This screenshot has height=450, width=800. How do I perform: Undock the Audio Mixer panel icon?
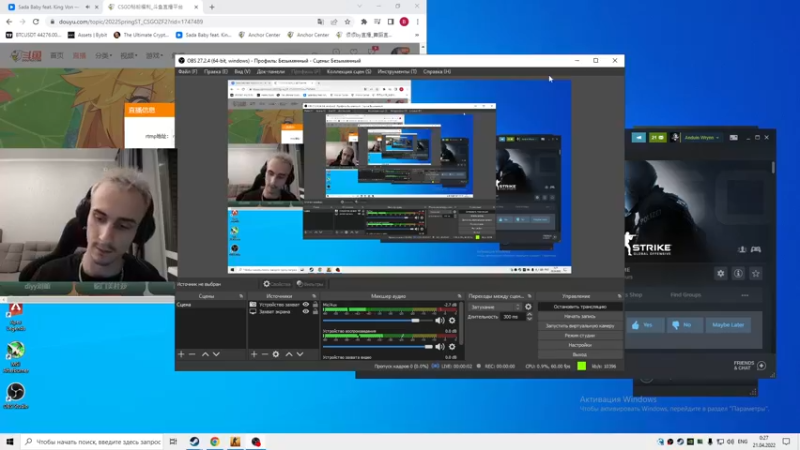click(x=459, y=296)
